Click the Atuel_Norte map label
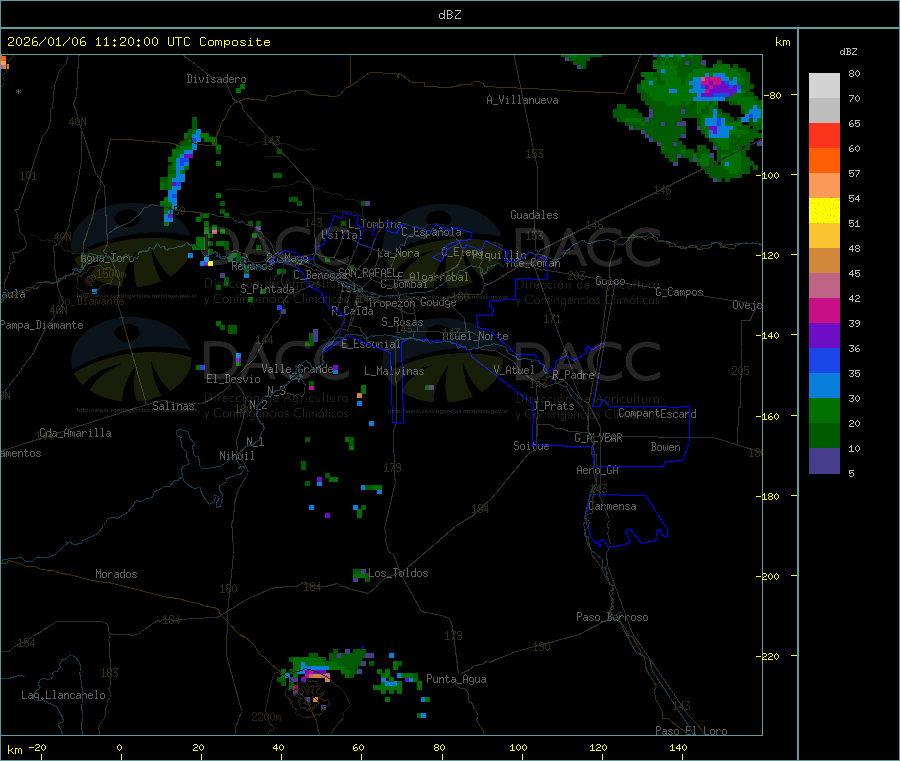Viewport: 900px width, 761px height. coord(475,336)
